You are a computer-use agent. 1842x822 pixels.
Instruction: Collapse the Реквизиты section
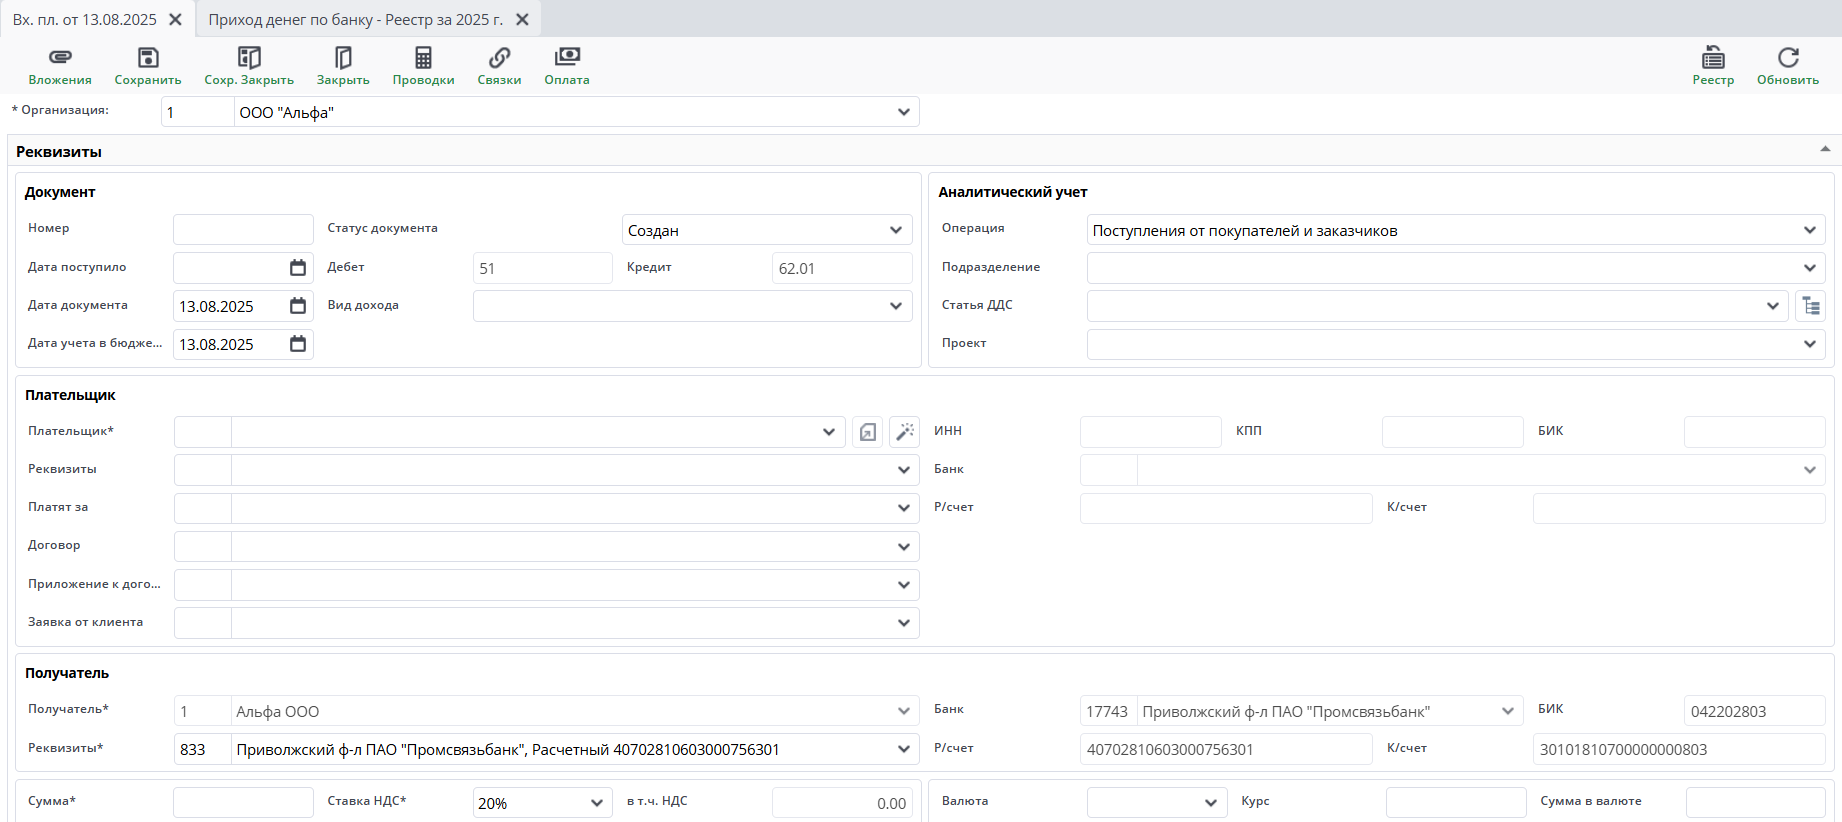tap(1825, 149)
